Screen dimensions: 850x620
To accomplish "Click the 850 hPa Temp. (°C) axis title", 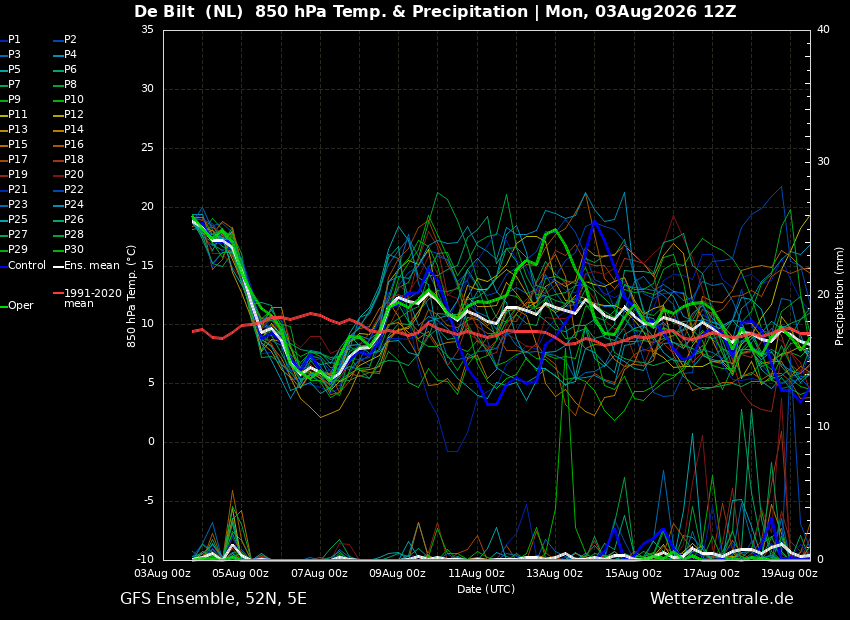I will coord(131,296).
